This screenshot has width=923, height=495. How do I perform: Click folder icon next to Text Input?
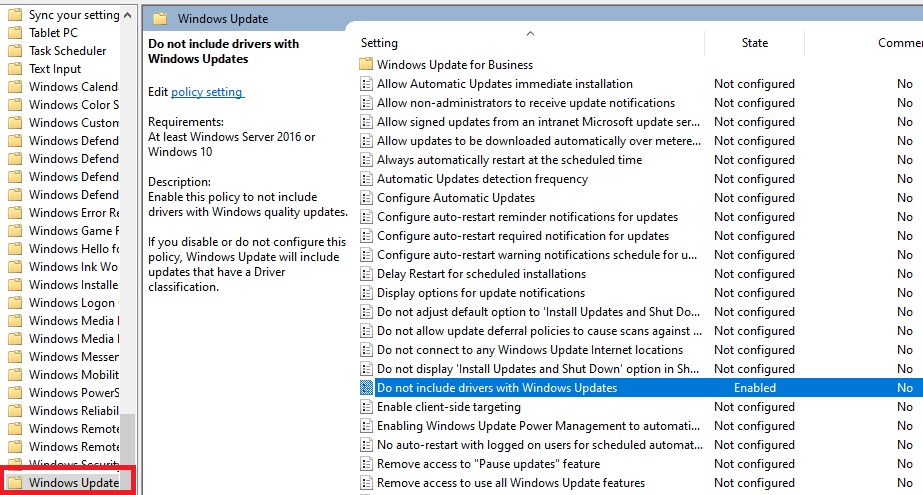(x=15, y=69)
